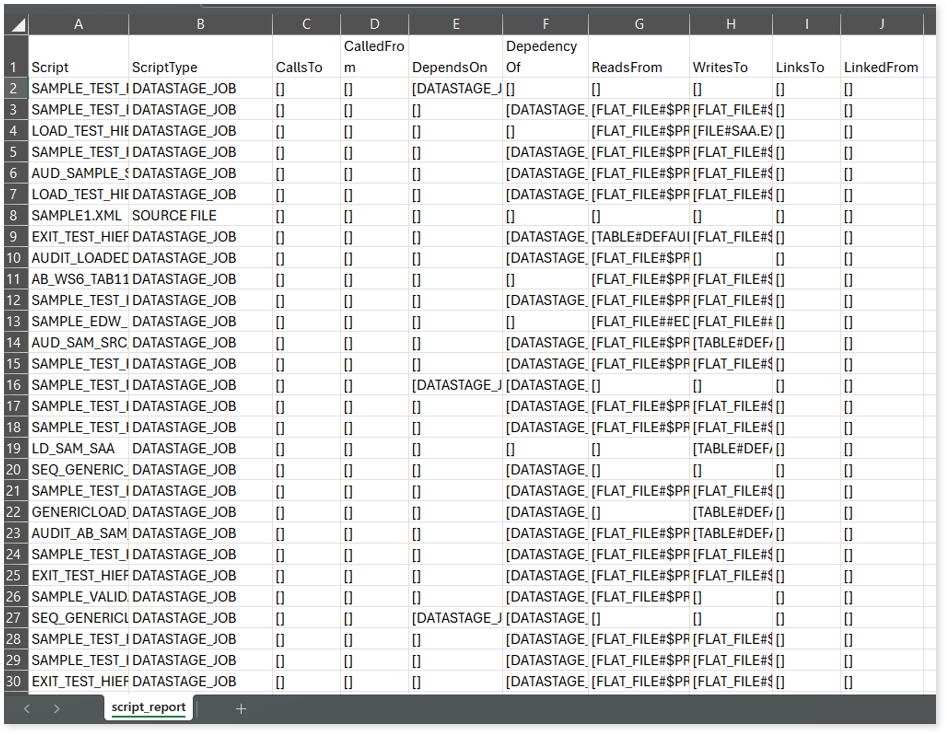Image resolution: width=946 pixels, height=734 pixels.
Task: Select row 19 header
Action: (15, 448)
